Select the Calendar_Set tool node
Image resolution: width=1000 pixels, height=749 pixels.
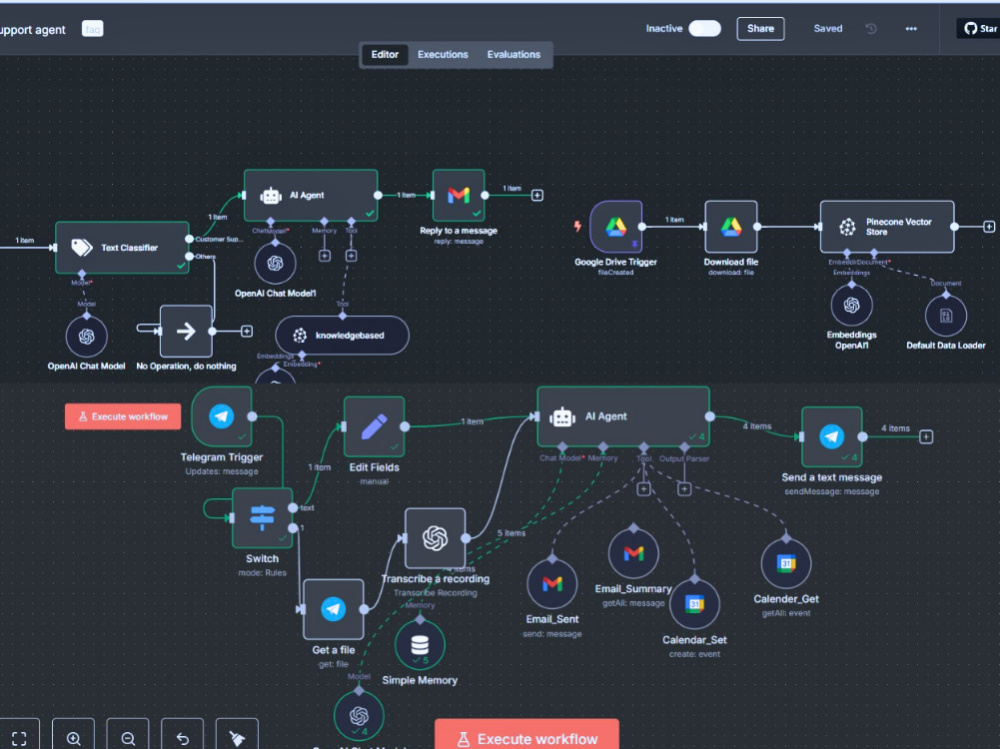(x=695, y=604)
